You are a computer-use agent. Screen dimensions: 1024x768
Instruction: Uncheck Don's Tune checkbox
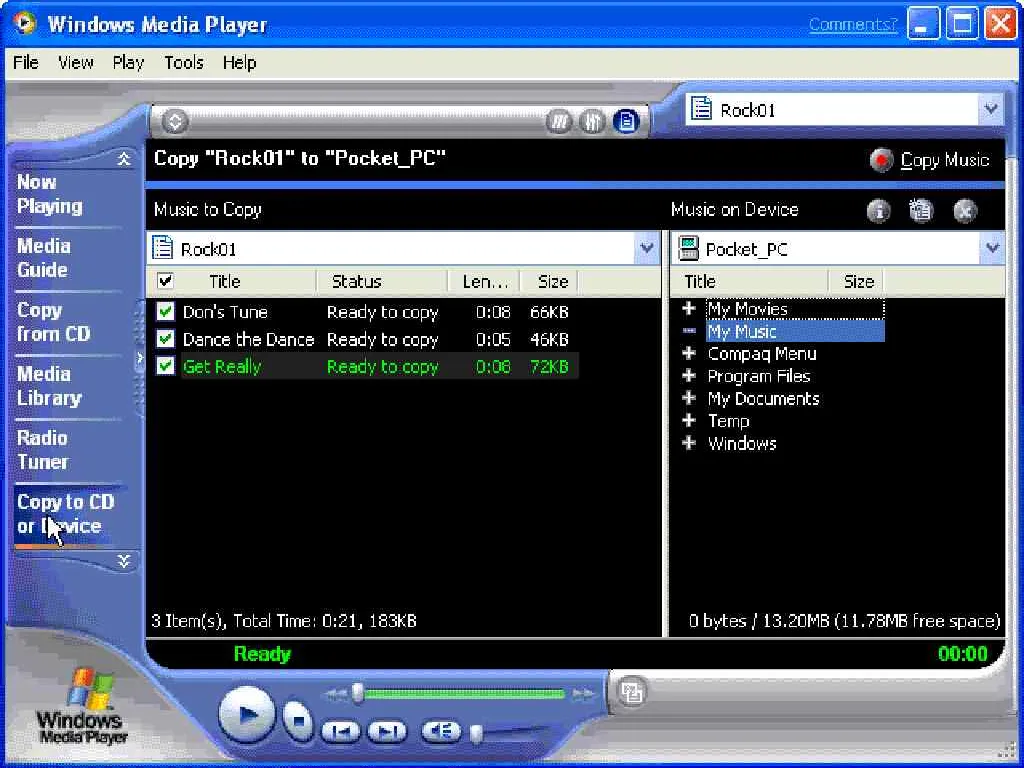(x=166, y=312)
